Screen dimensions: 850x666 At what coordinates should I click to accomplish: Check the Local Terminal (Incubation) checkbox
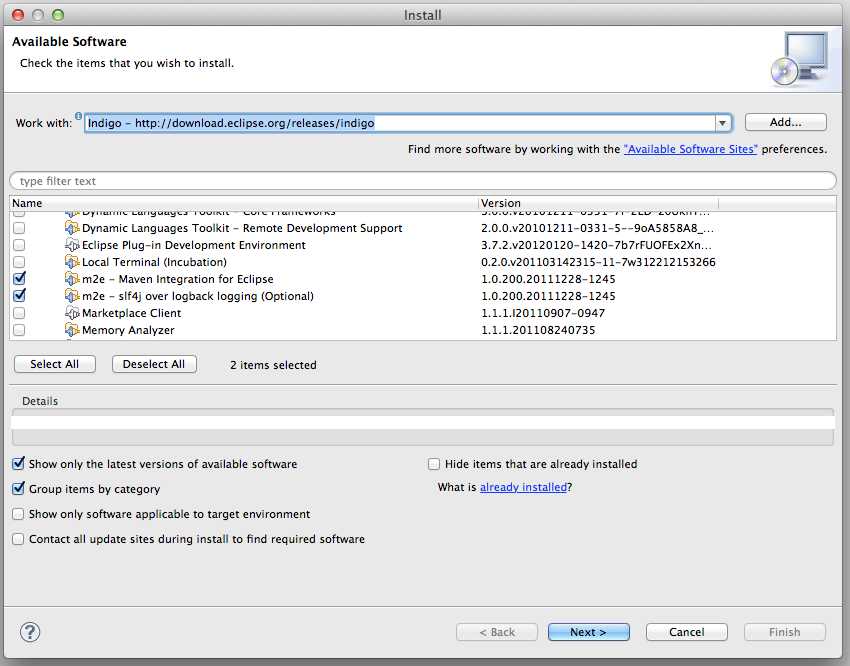tap(19, 262)
